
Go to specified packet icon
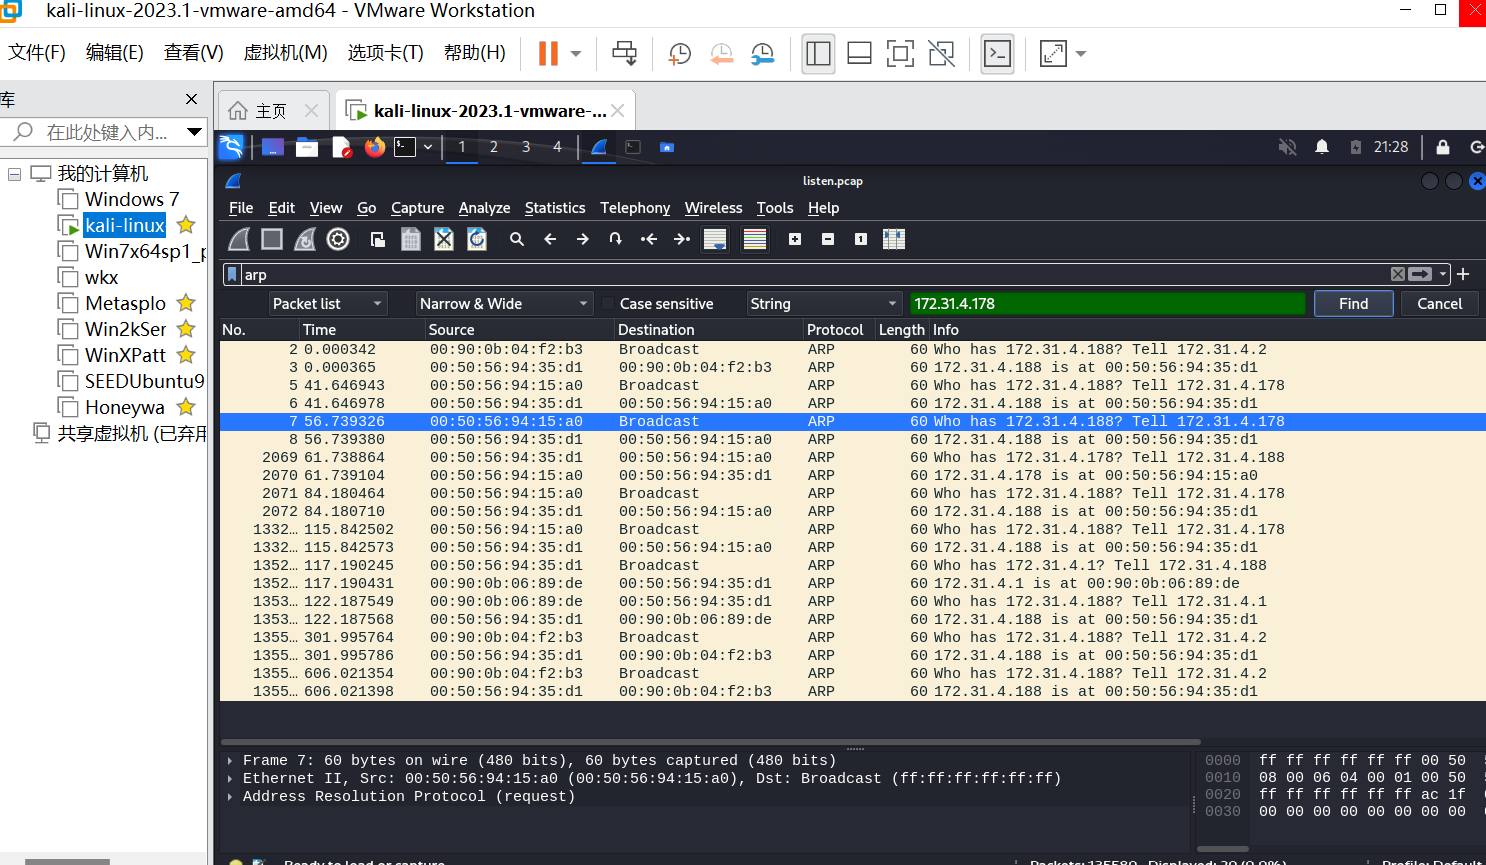pyautogui.click(x=616, y=239)
